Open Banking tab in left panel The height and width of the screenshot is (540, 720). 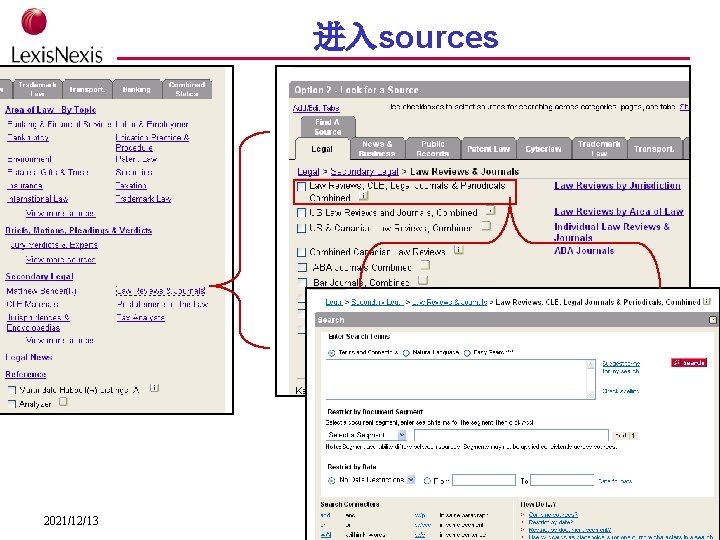[x=136, y=89]
